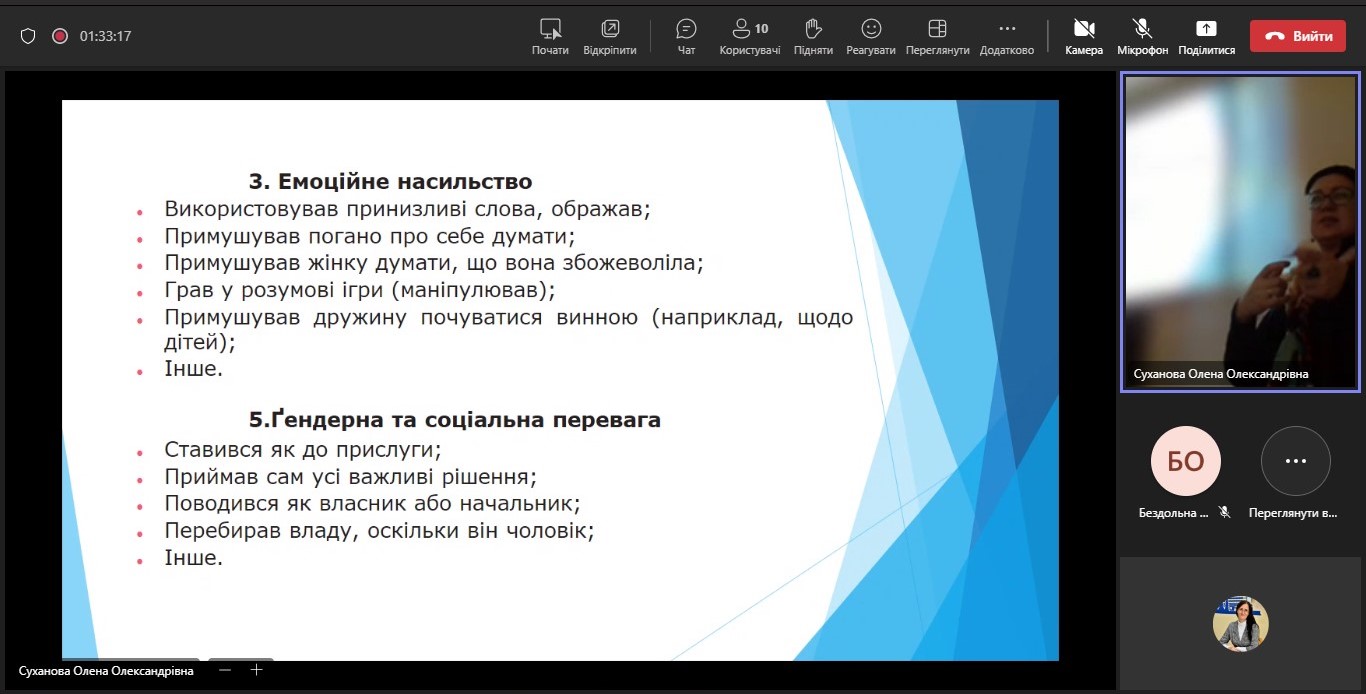Click the БО participant avatar
Screen dimensions: 1366x694
click(1185, 461)
